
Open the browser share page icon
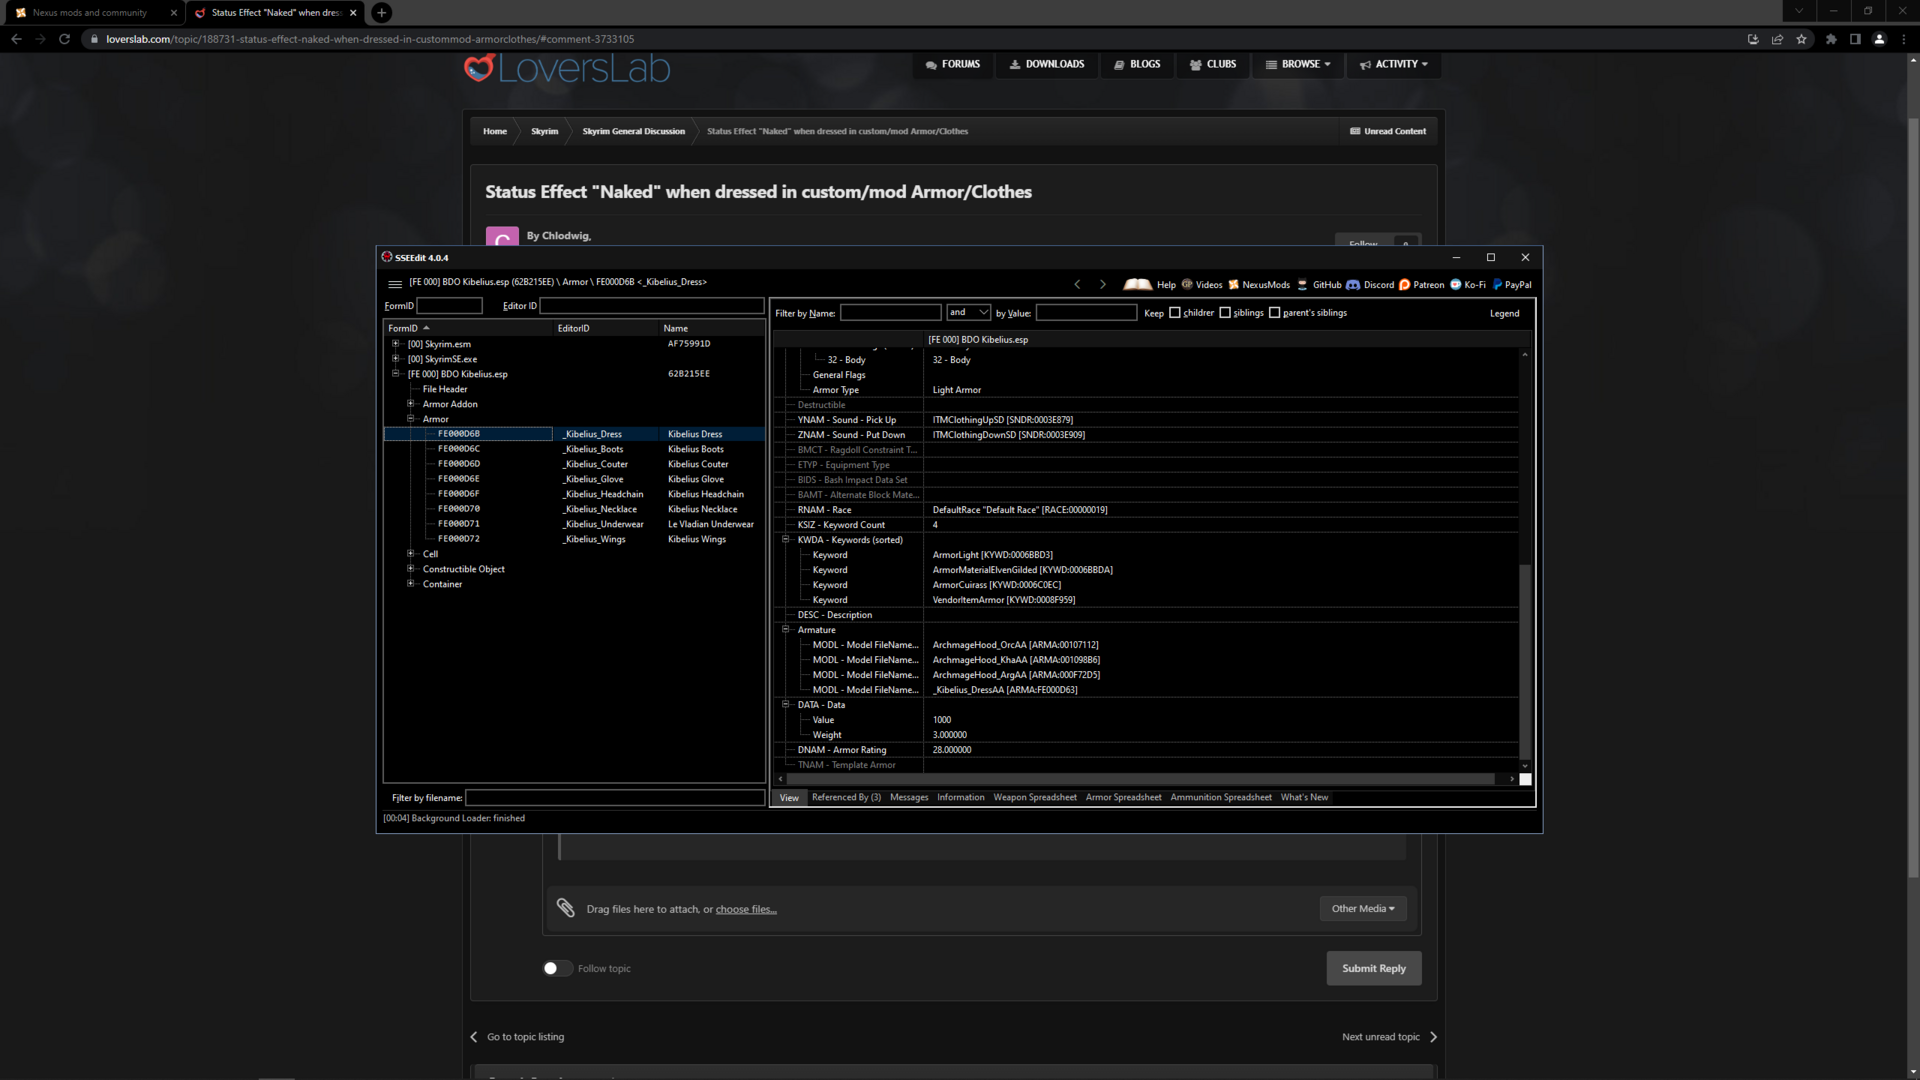tap(1777, 39)
